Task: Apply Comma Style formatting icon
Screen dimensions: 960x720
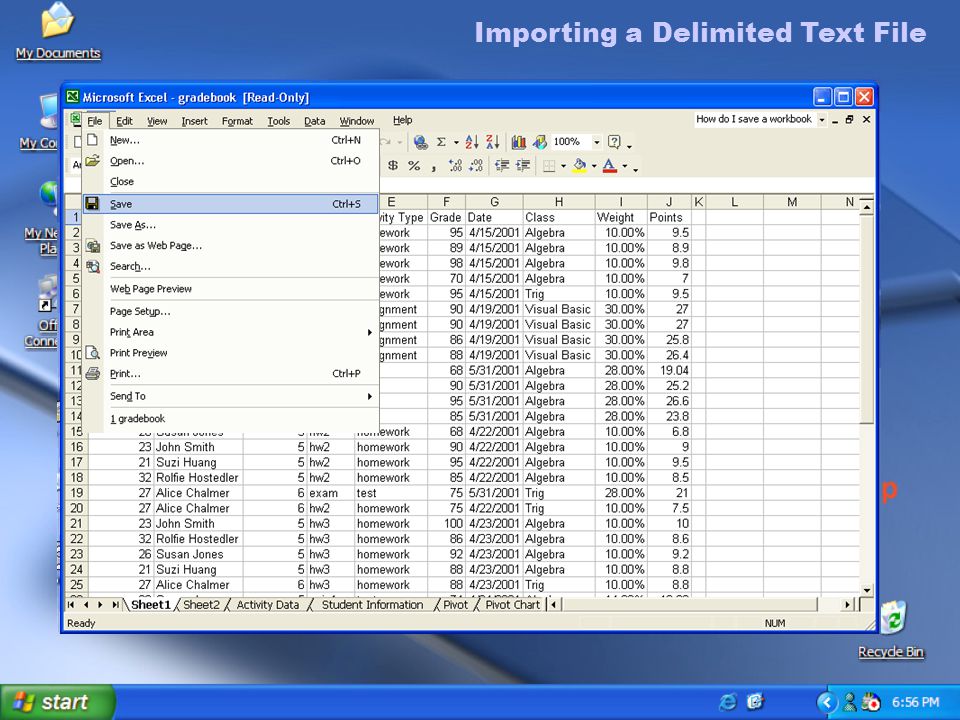Action: point(433,167)
